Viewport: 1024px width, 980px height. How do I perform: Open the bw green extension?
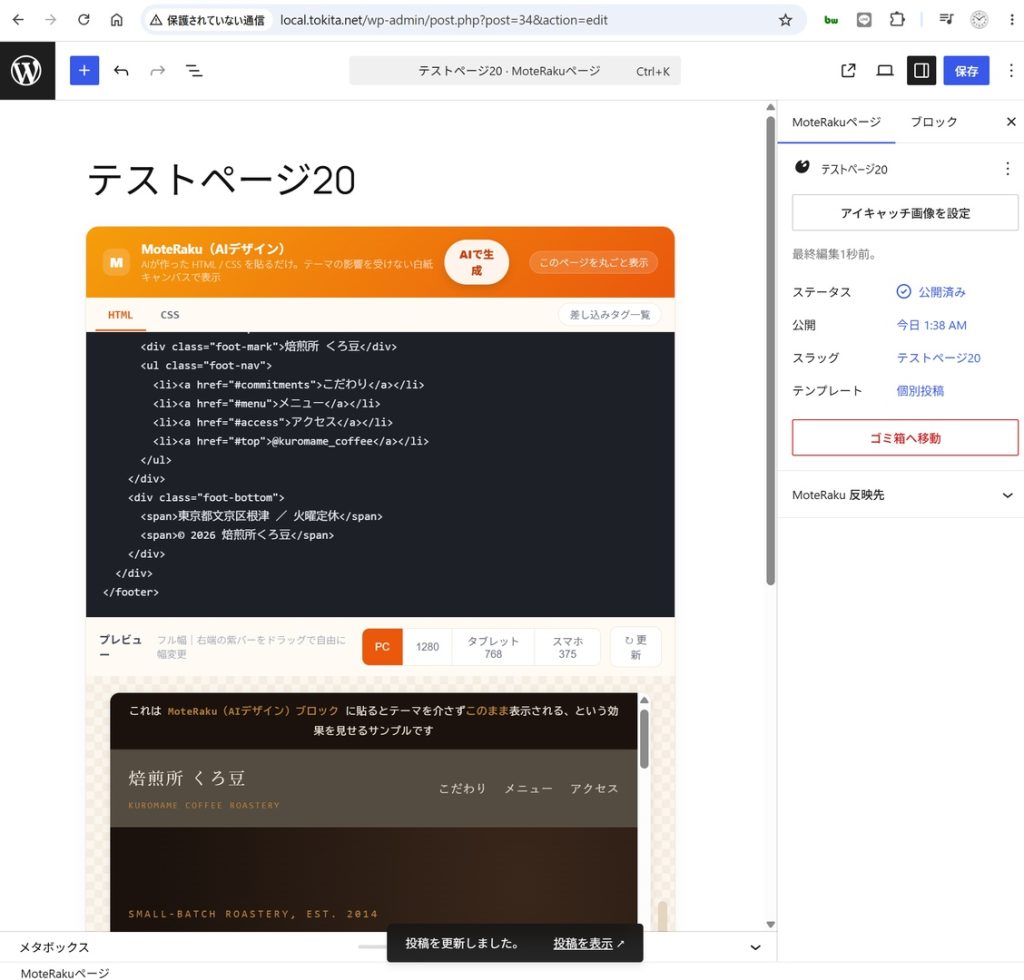pos(831,20)
